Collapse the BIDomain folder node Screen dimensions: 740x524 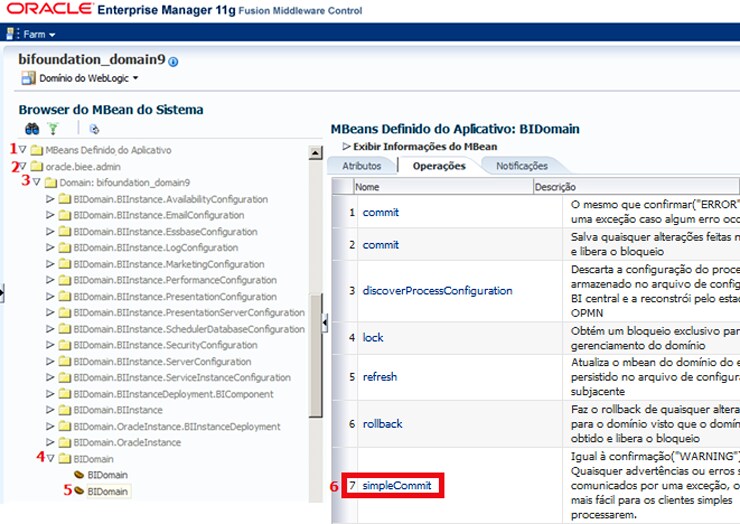click(50, 458)
